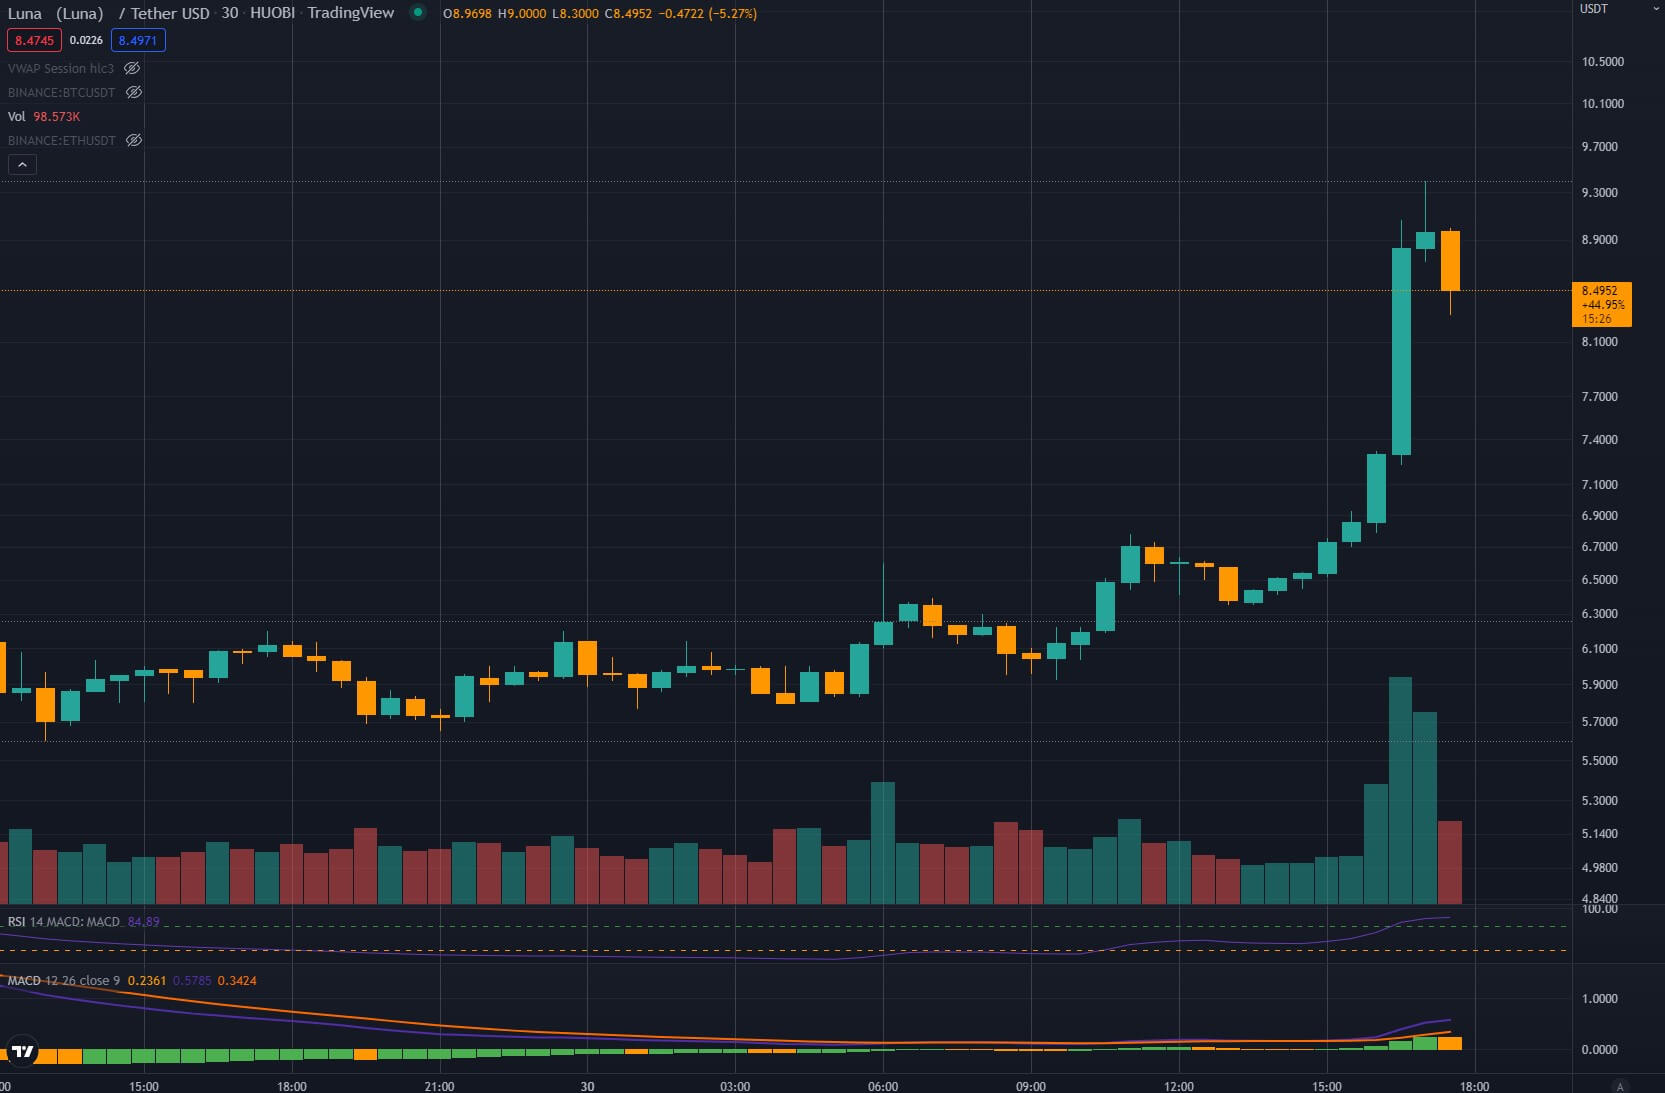
Task: Click the blue buy price 8.4971 button
Action: (x=138, y=40)
